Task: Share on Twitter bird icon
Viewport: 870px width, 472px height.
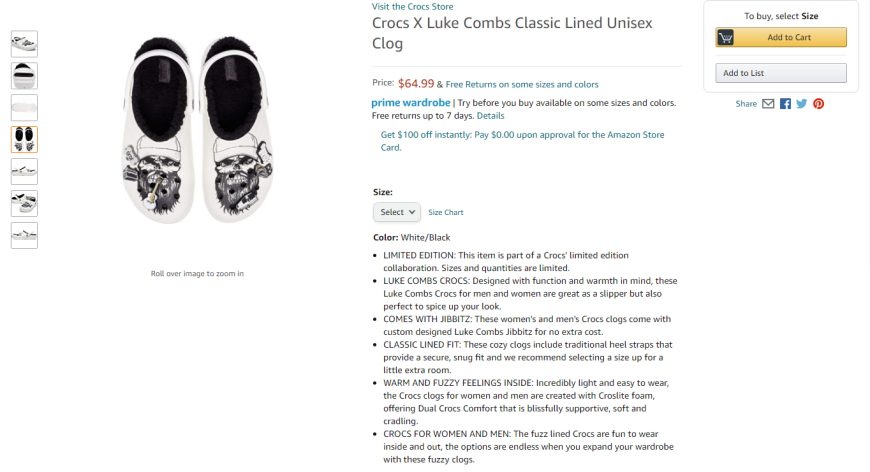Action: pos(802,104)
